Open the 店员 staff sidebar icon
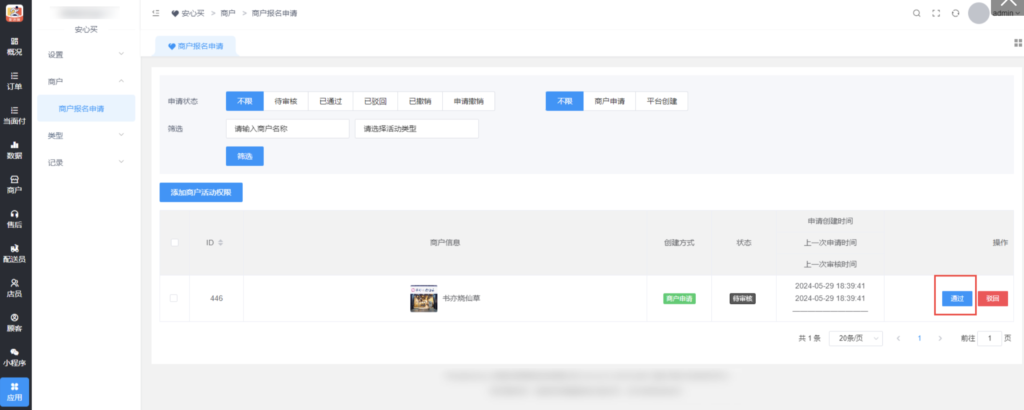This screenshot has width=1024, height=410. (x=14, y=288)
